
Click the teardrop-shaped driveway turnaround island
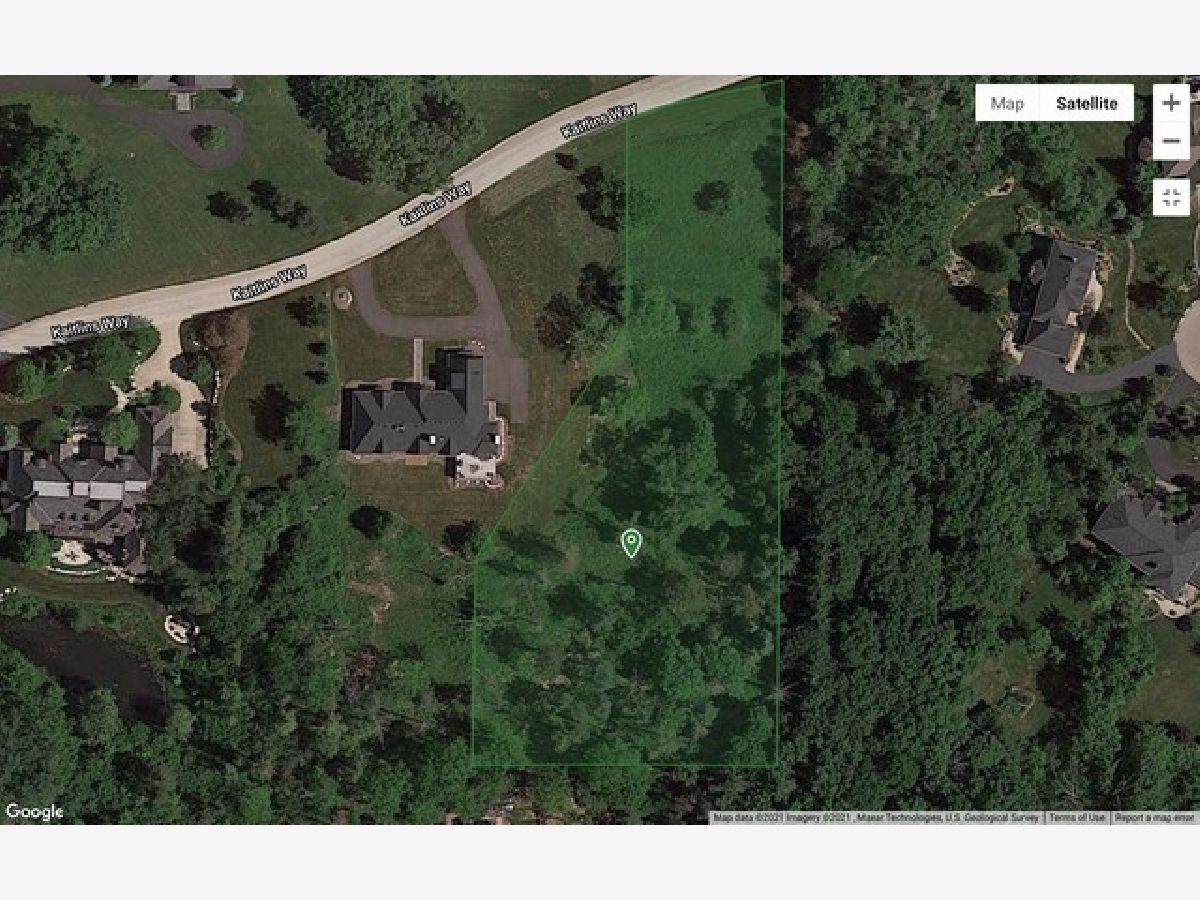210,137
